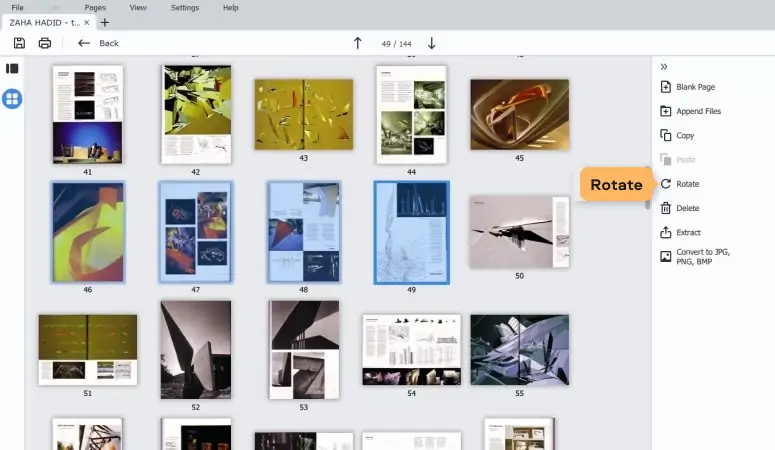Collapse the right tools panel chevron
Viewport: 775px width, 450px height.
(664, 67)
